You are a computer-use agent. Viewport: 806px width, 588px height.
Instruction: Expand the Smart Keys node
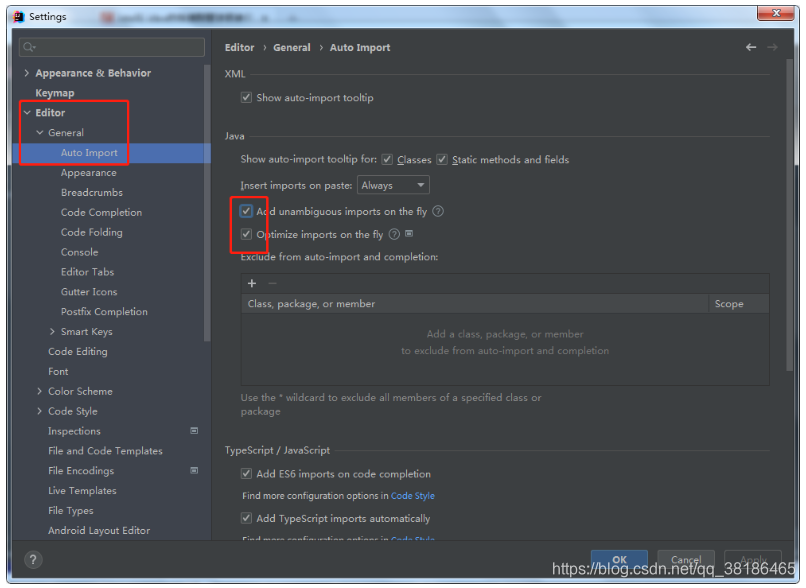(x=52, y=332)
